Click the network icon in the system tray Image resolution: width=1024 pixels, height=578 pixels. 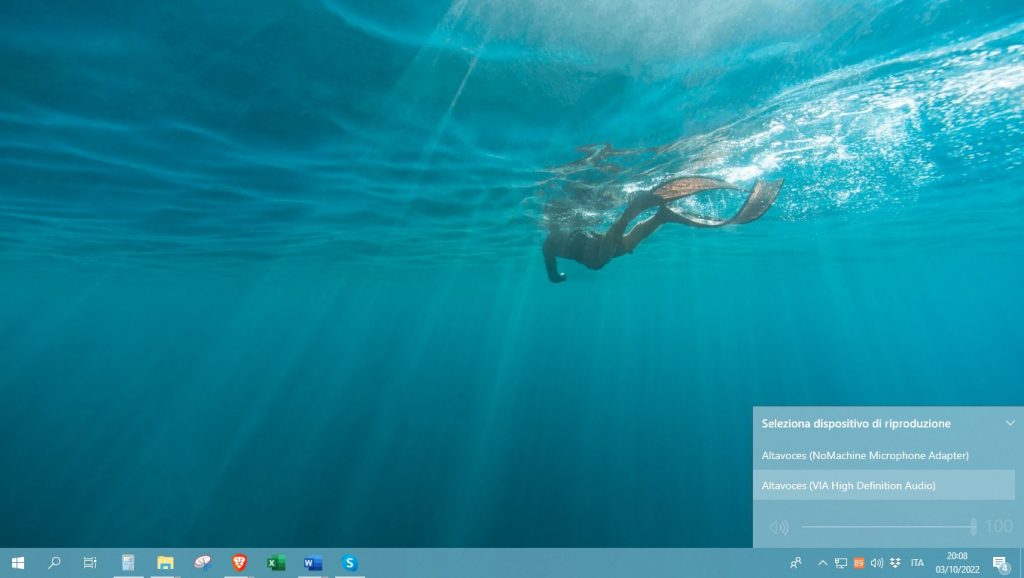point(841,563)
